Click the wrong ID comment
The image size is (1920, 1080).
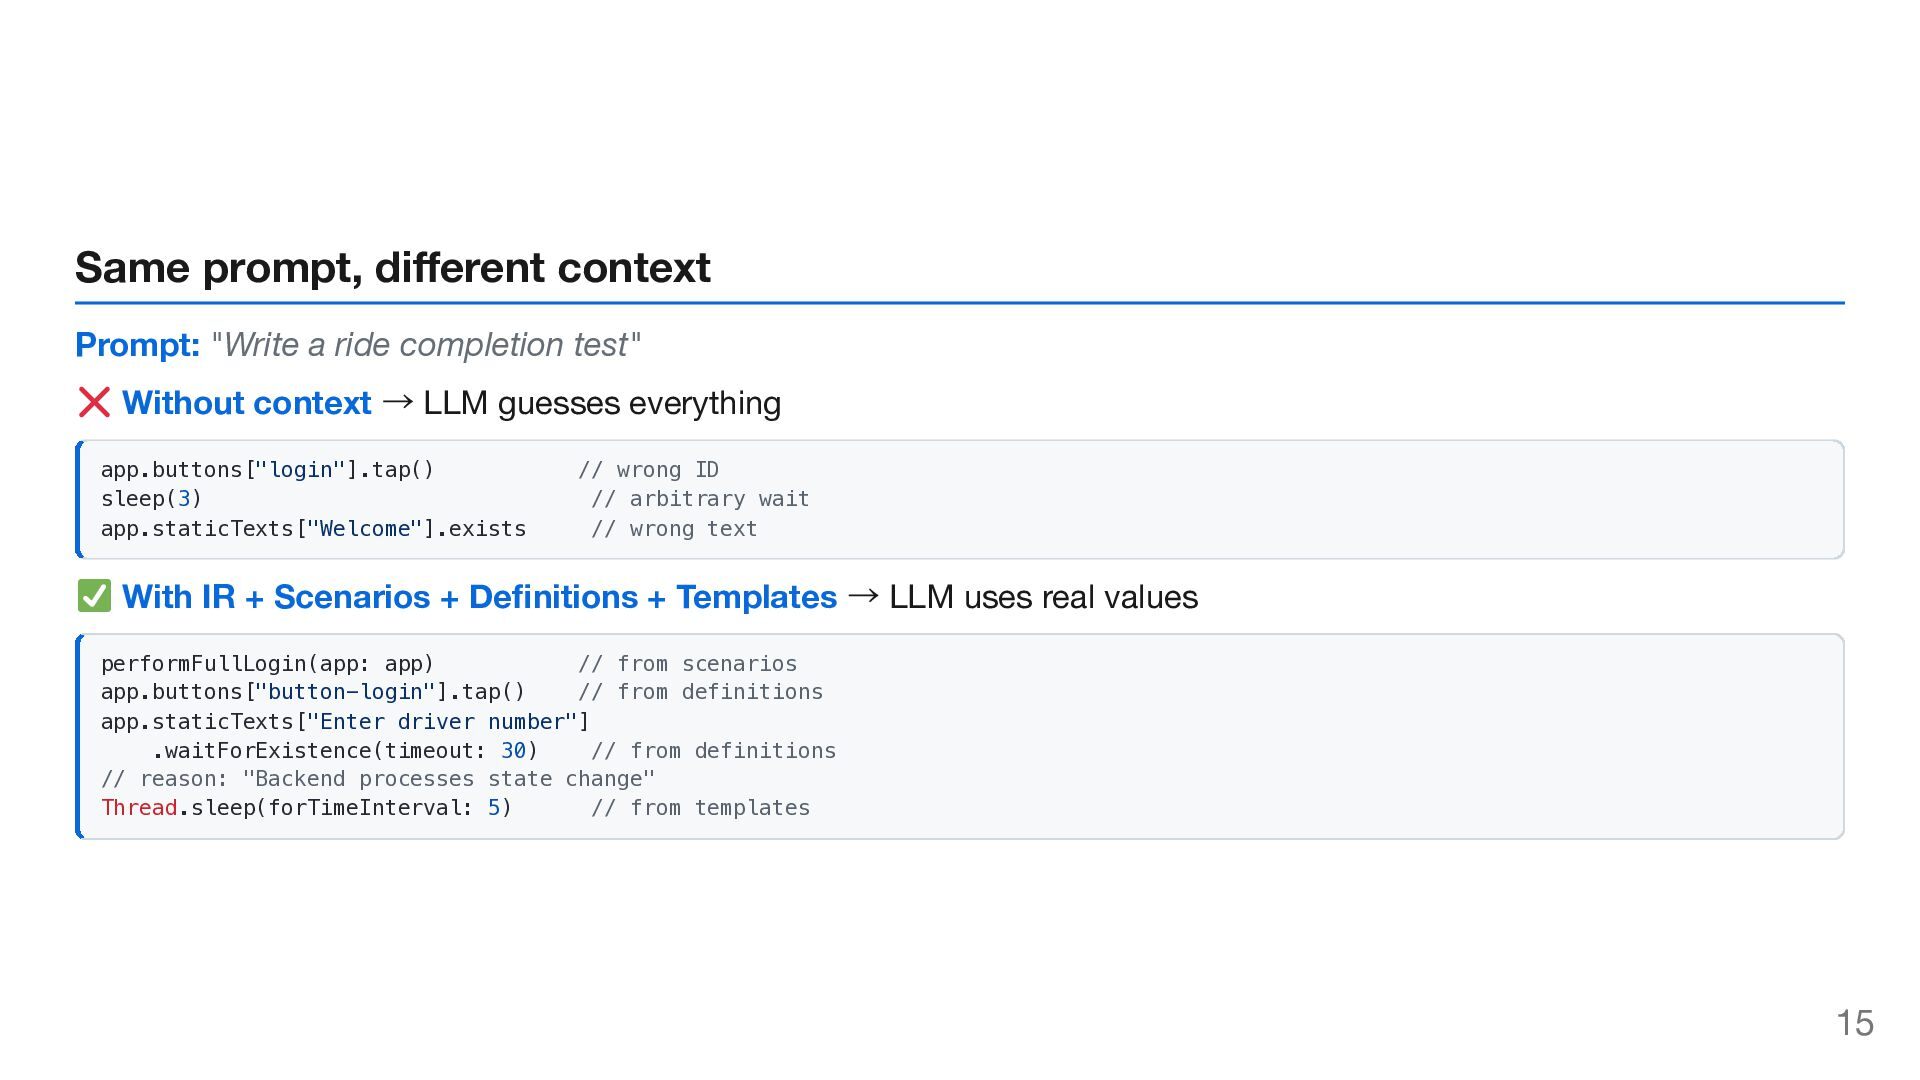[648, 470]
